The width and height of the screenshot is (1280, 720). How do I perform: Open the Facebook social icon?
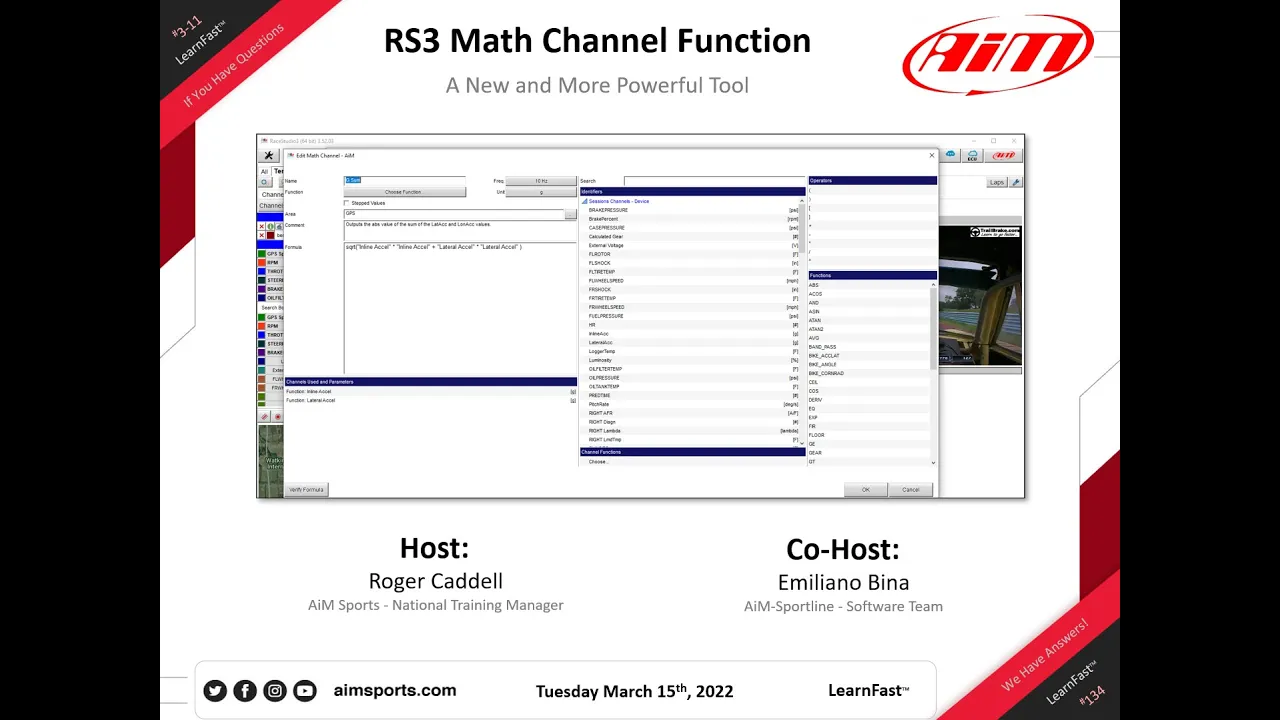[x=245, y=690]
